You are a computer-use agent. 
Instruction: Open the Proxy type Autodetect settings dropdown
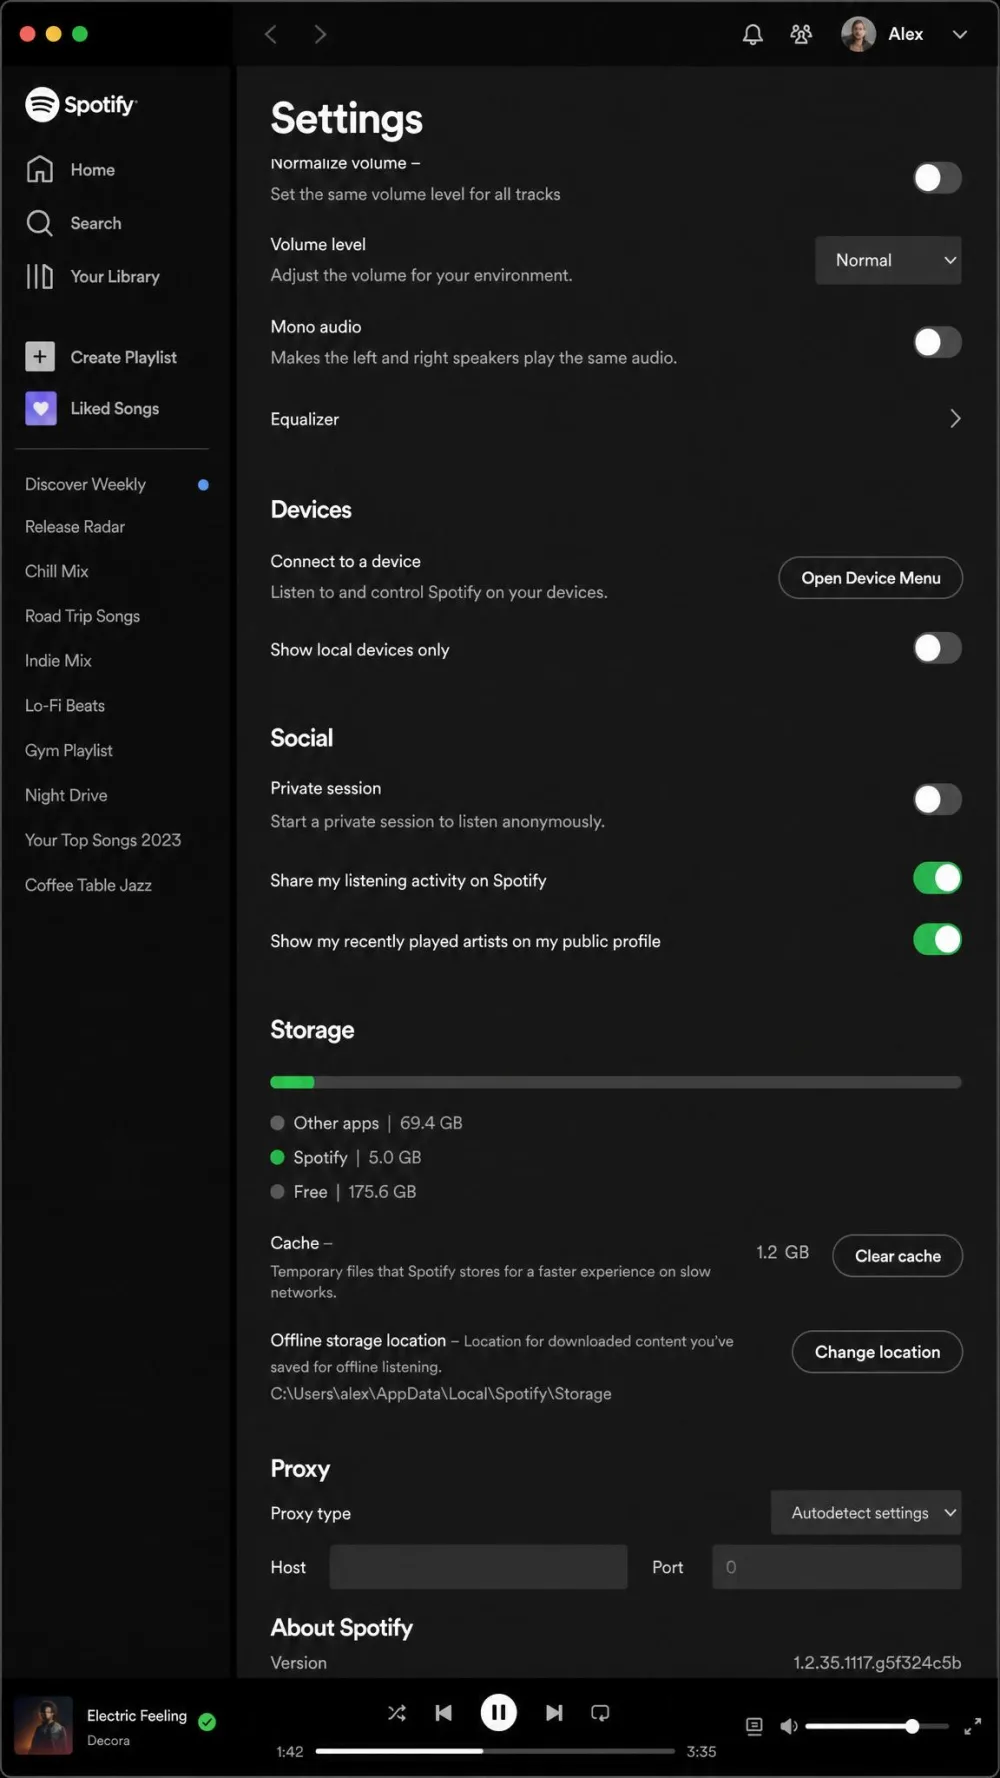point(866,1512)
